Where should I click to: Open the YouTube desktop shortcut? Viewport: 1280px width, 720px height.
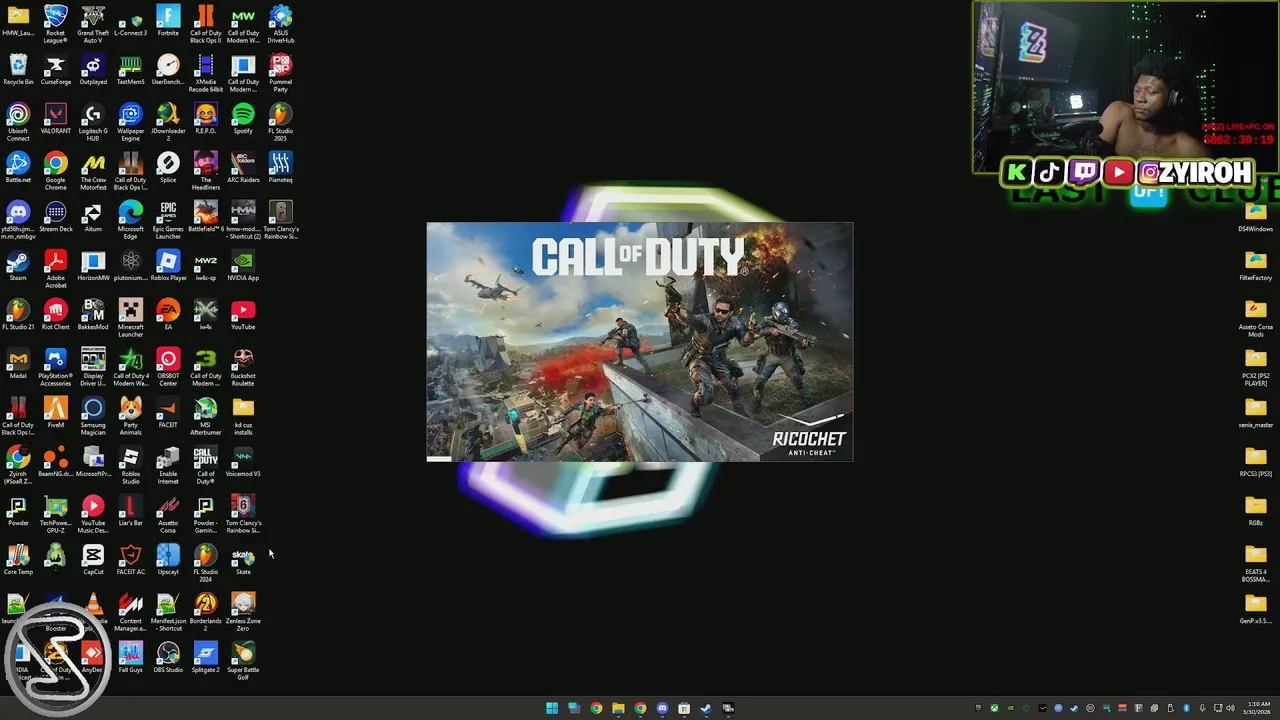pyautogui.click(x=243, y=315)
